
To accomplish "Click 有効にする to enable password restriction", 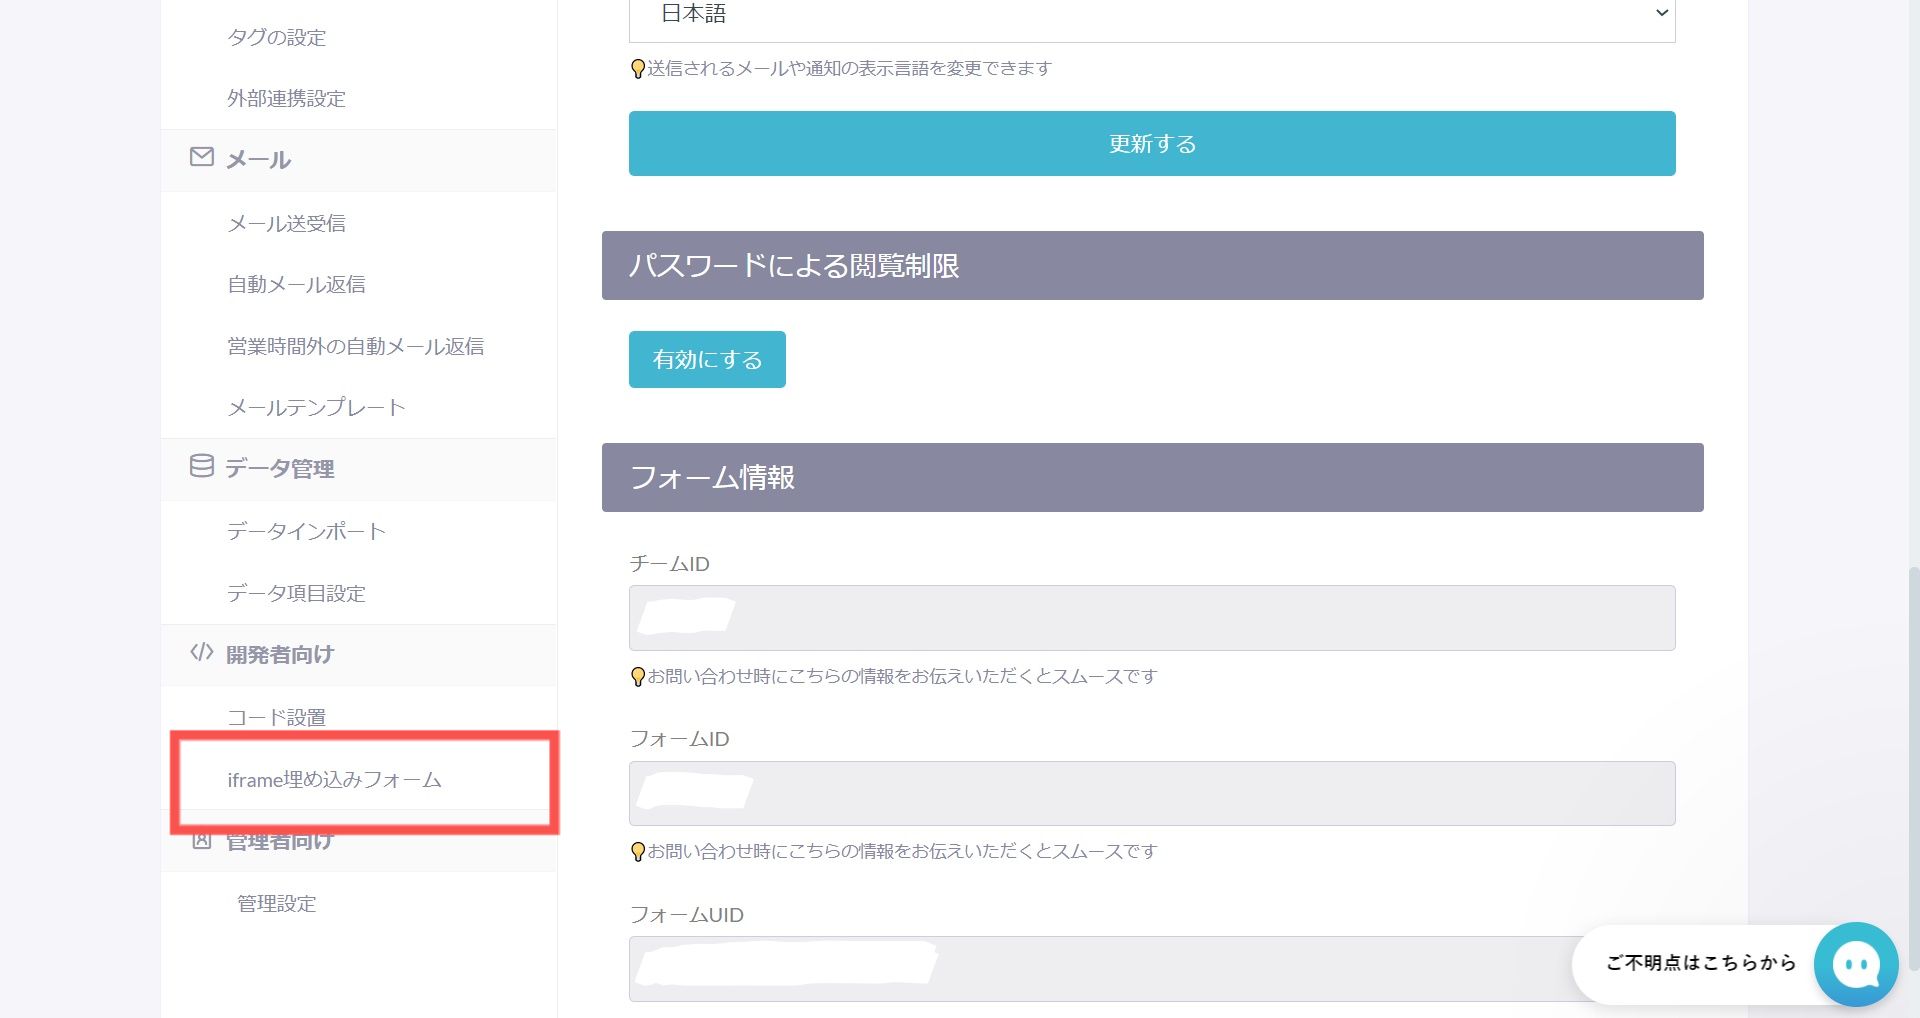I will coord(707,359).
